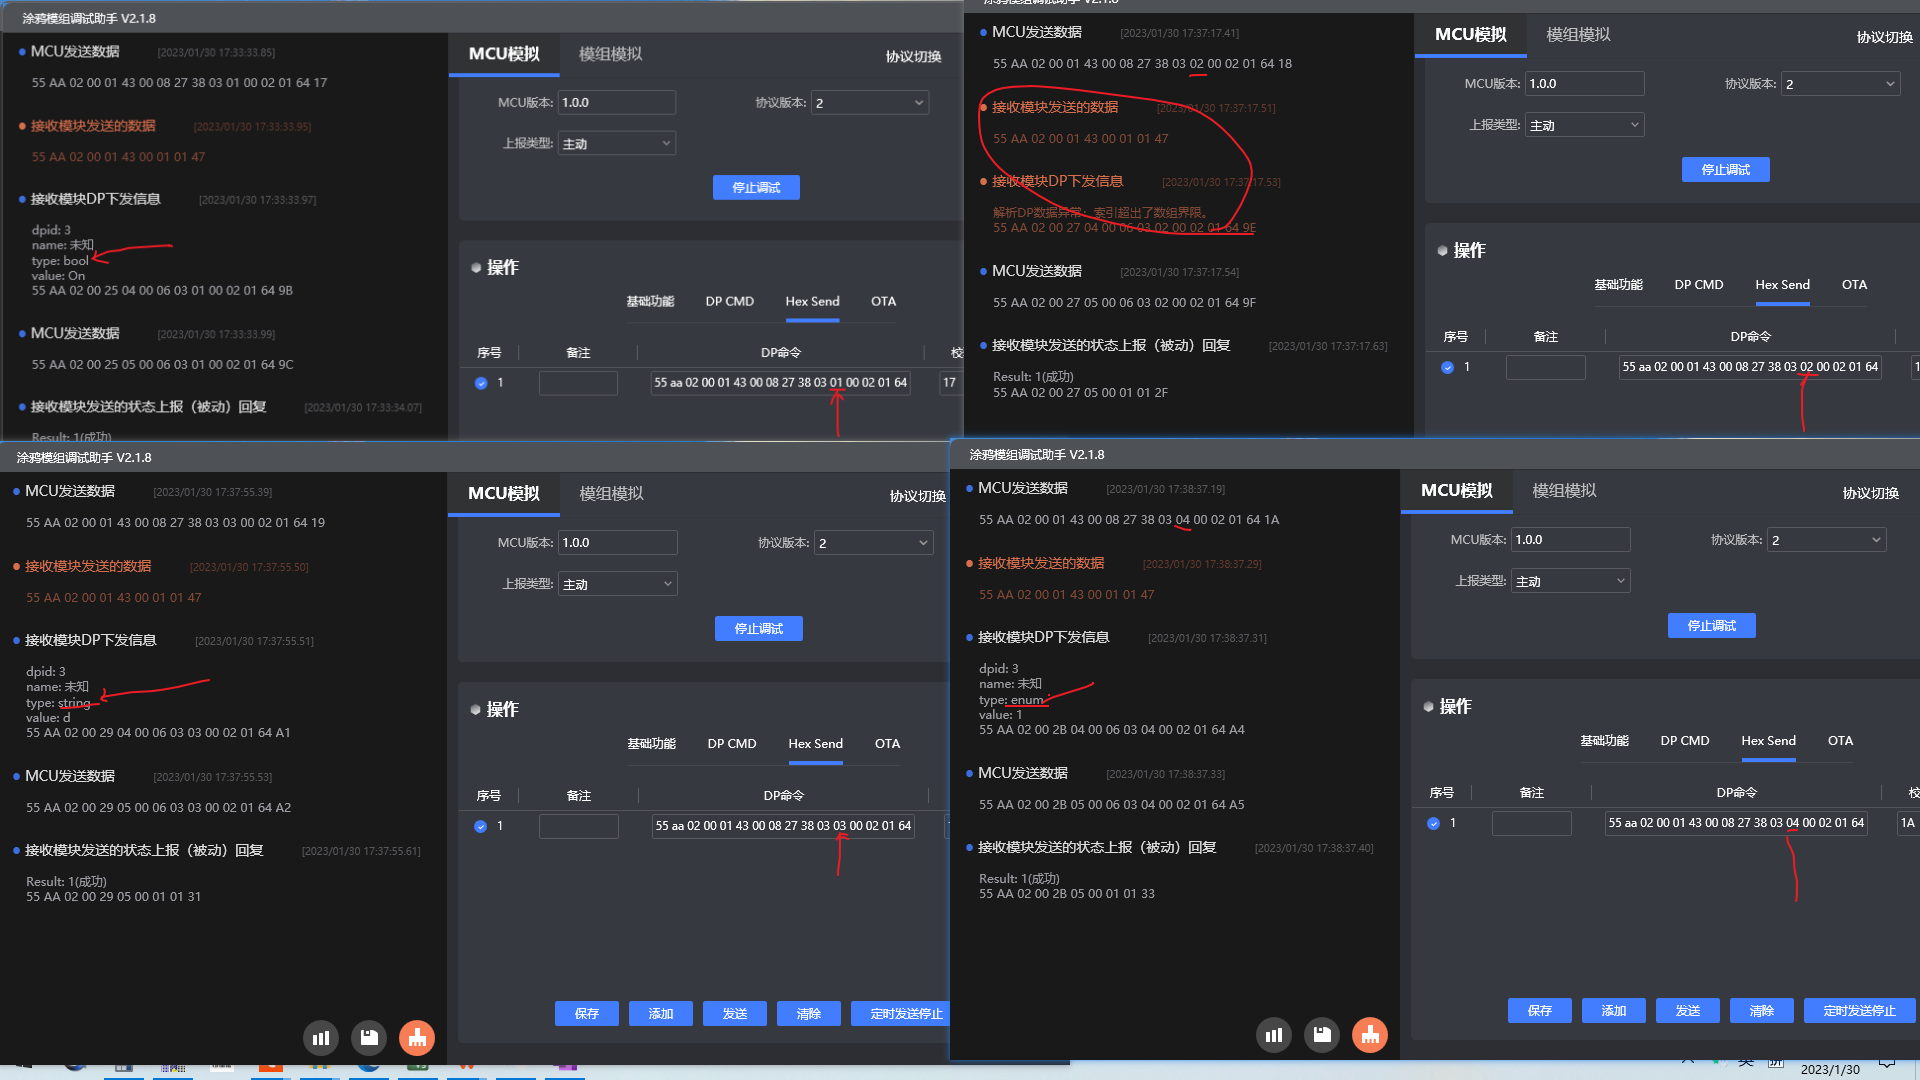Toggle row 1 checkbox in top-right window
Screen dimensions: 1920x1080
[x=1447, y=367]
